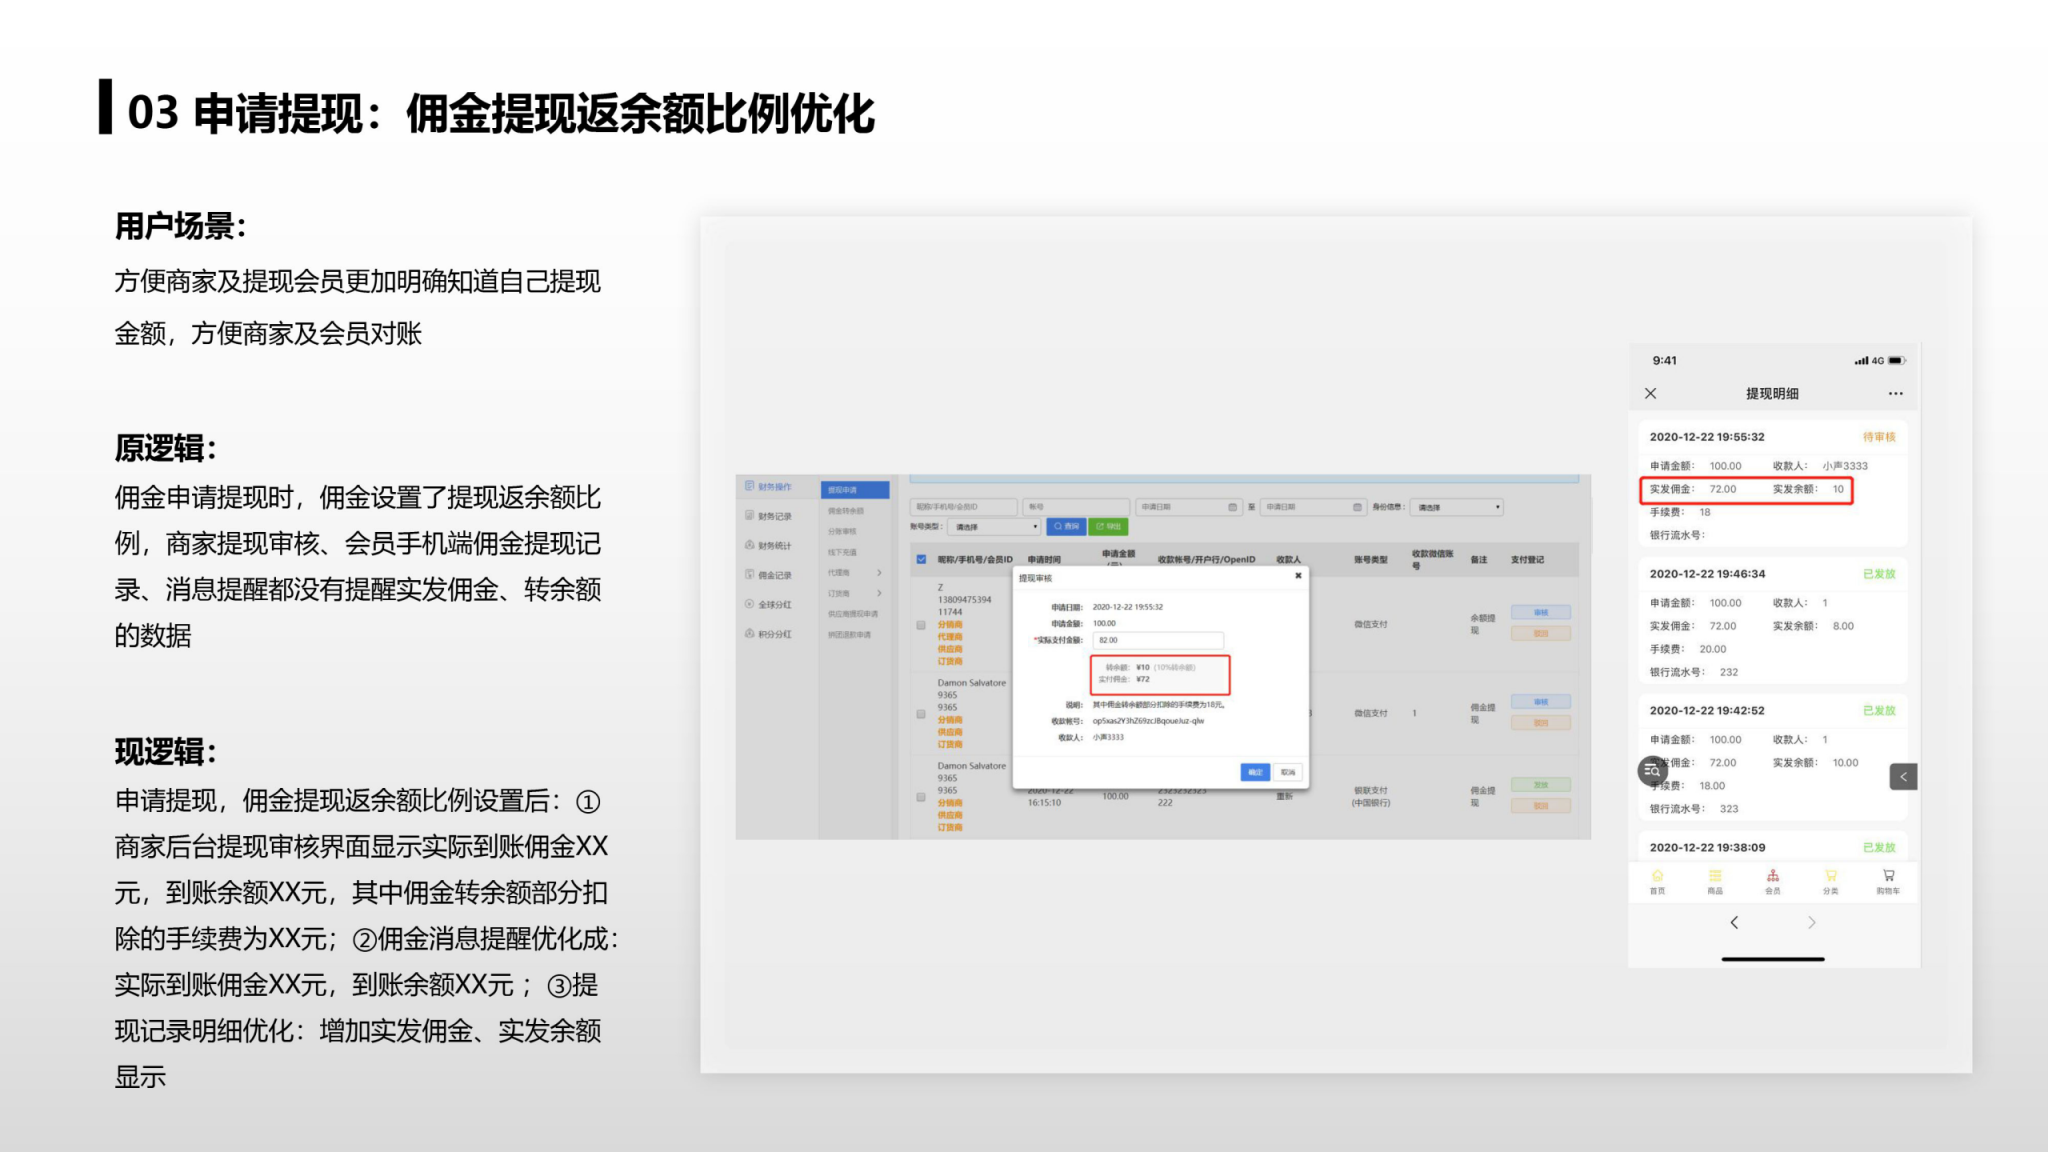Select the 分账审核 submenu item
This screenshot has height=1152, width=2048.
(842, 531)
